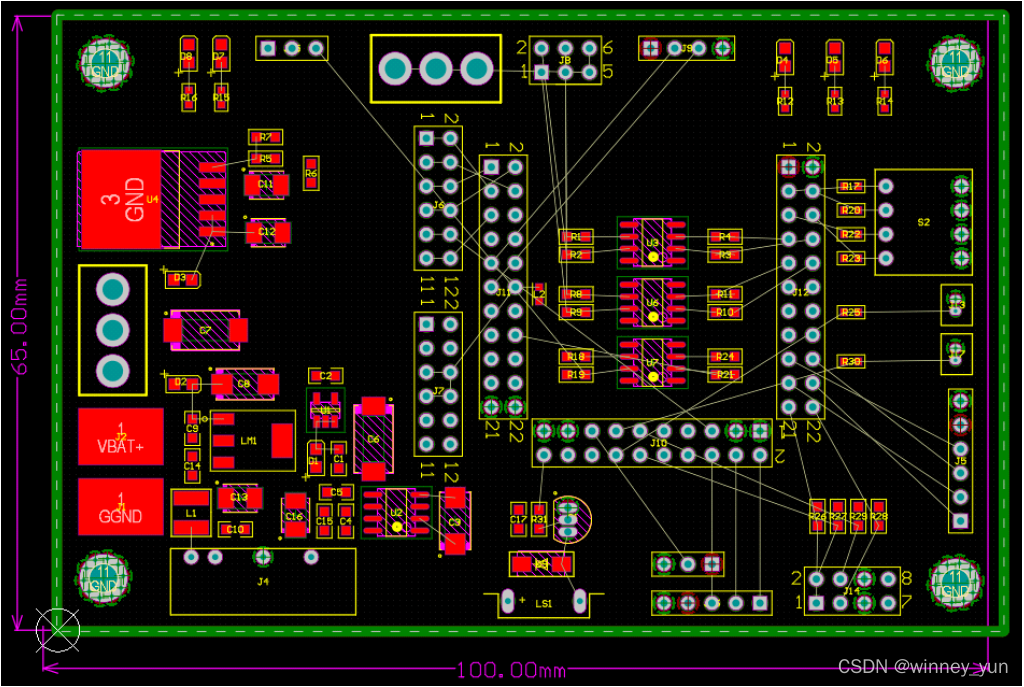Image resolution: width=1024 pixels, height=687 pixels.
Task: Select the 65.00mm height dimension text
Action: tap(20, 327)
